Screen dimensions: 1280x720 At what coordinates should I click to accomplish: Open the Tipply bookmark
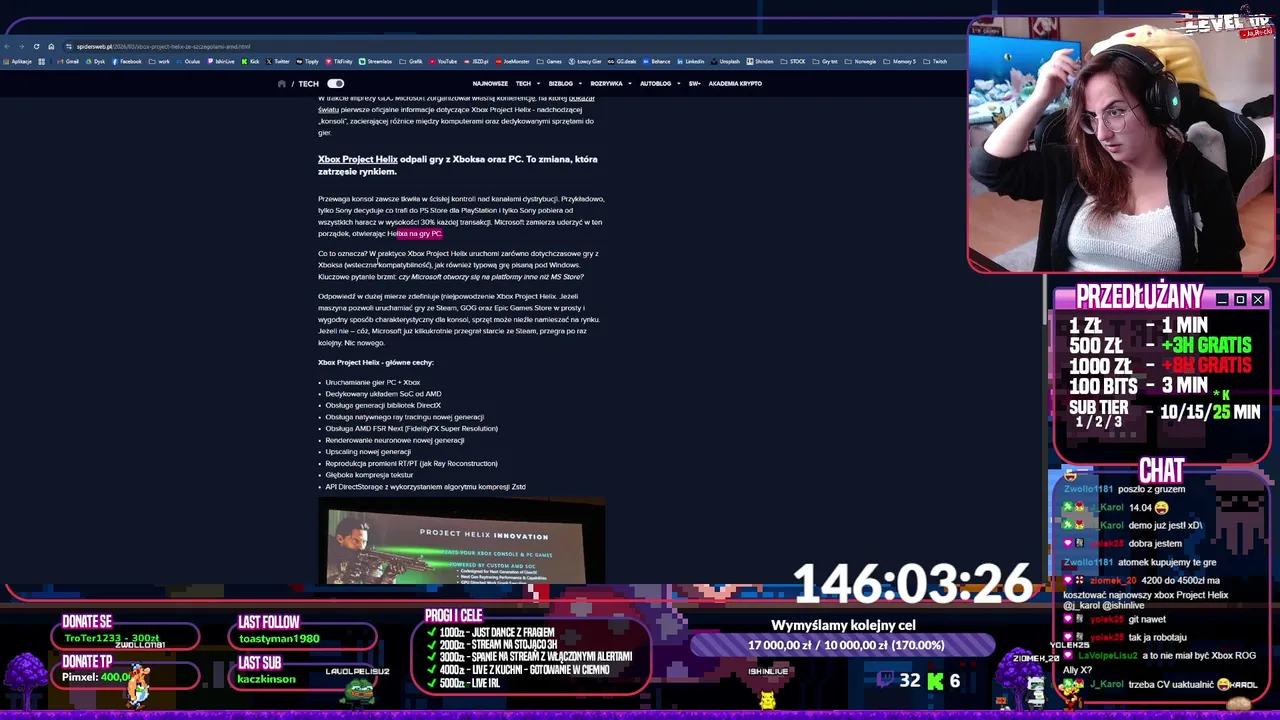pos(307,61)
